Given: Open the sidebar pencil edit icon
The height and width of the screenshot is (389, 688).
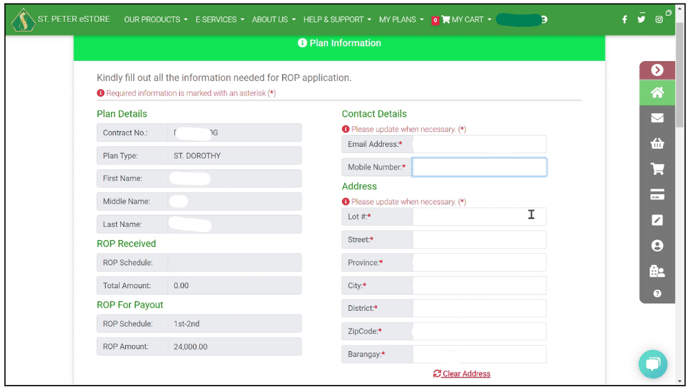Looking at the screenshot, I should coord(657,220).
